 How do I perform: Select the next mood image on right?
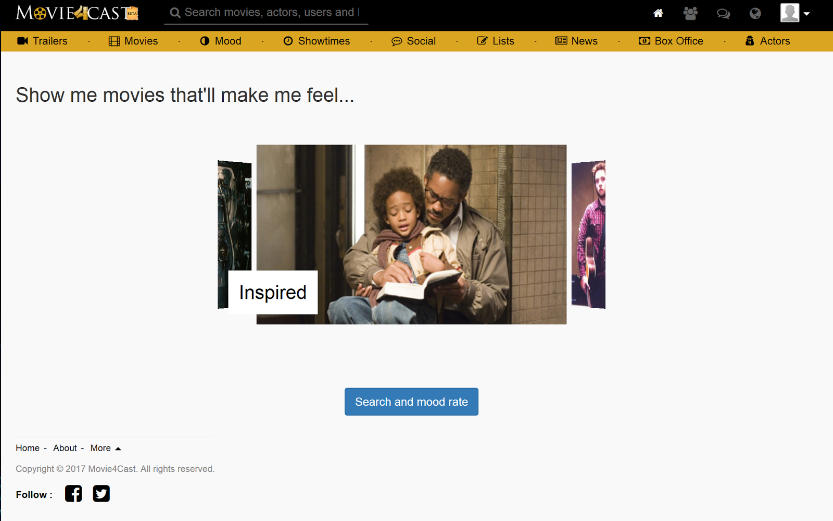pyautogui.click(x=588, y=234)
